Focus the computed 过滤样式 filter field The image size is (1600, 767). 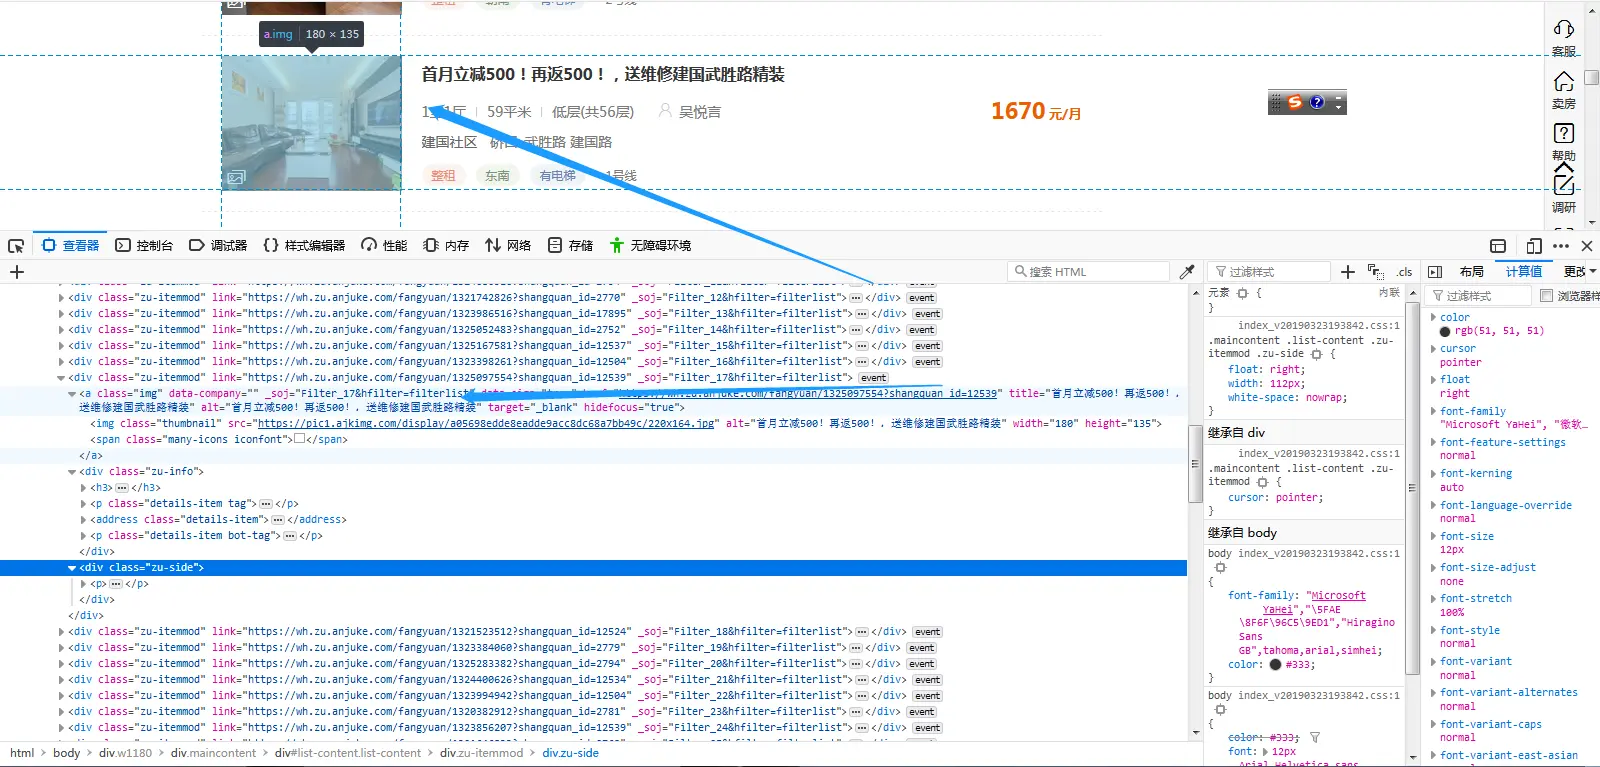[x=1479, y=296]
